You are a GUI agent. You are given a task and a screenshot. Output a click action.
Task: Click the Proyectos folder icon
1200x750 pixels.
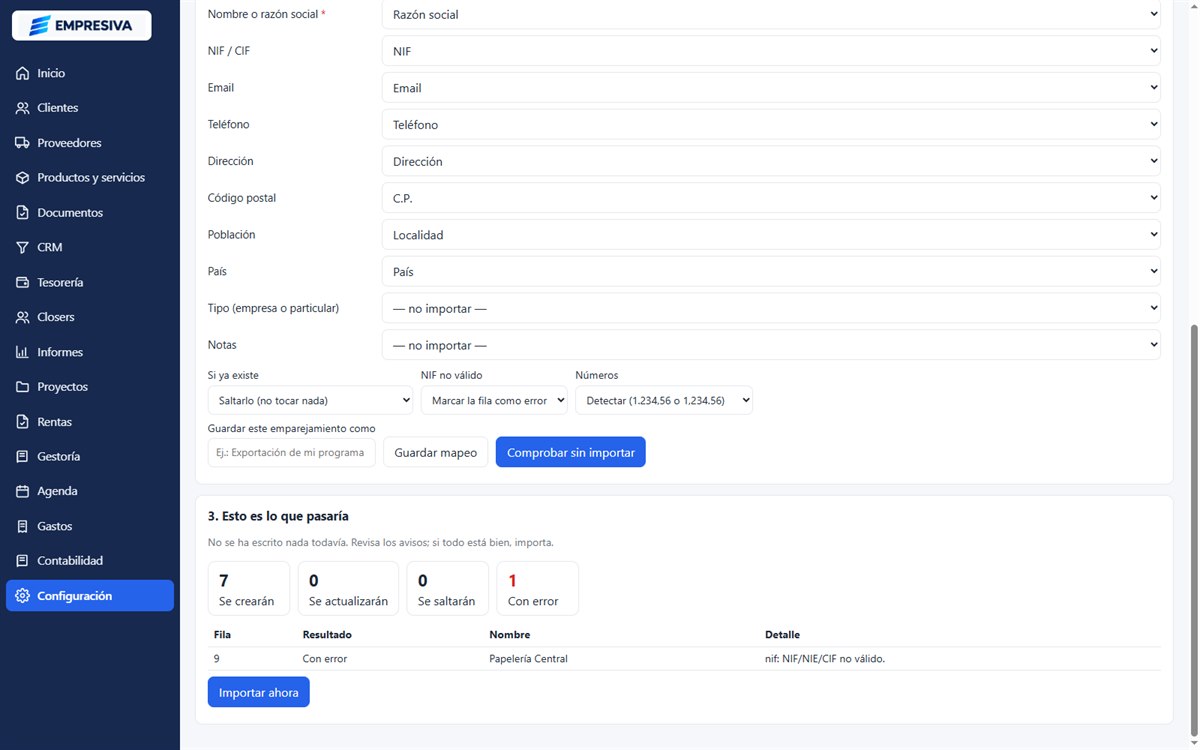(x=23, y=387)
